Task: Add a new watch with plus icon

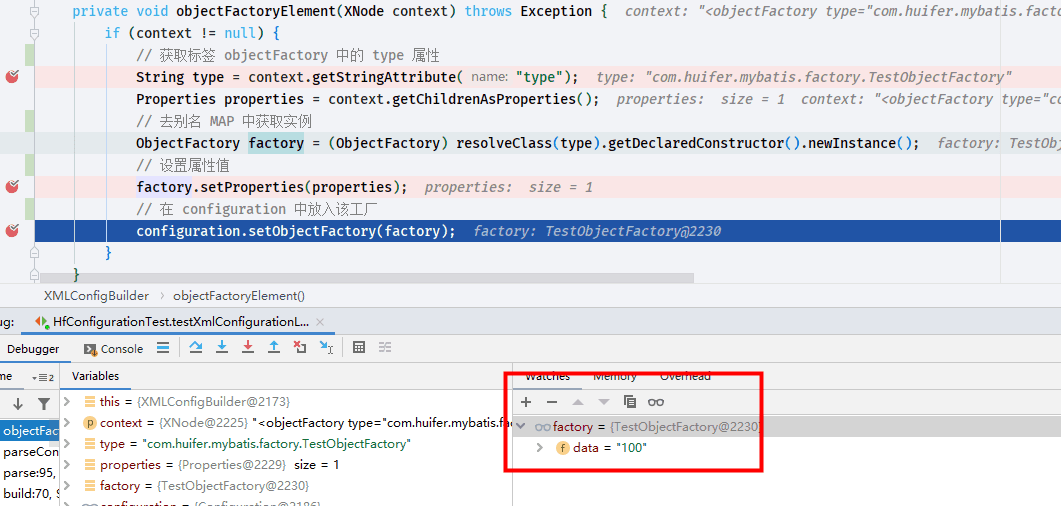Action: pos(526,402)
